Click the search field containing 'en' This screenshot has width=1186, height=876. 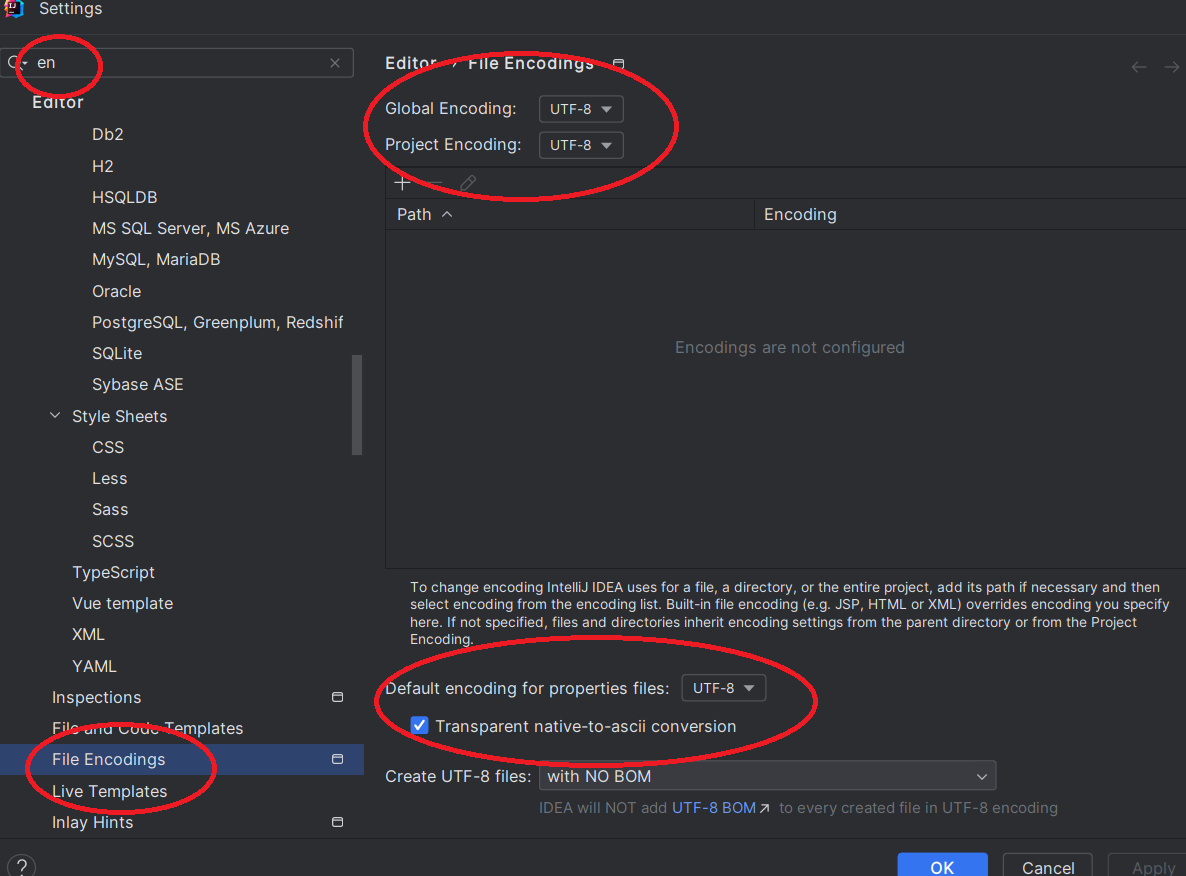[x=178, y=63]
